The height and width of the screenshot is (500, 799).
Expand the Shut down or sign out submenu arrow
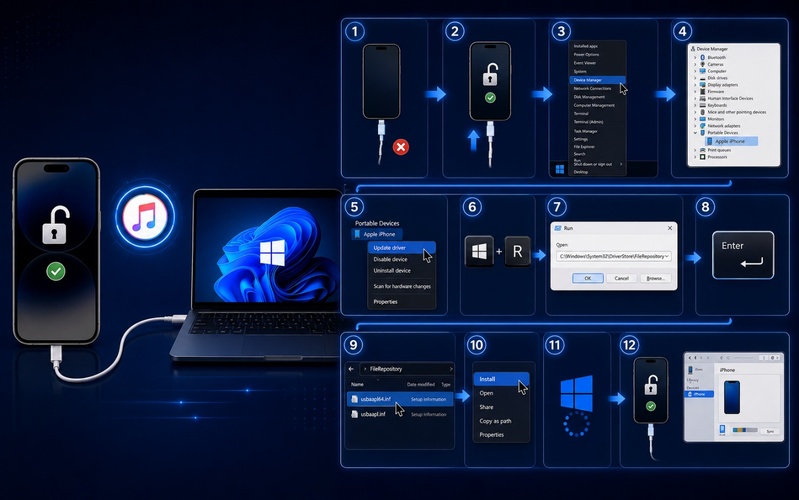click(621, 164)
